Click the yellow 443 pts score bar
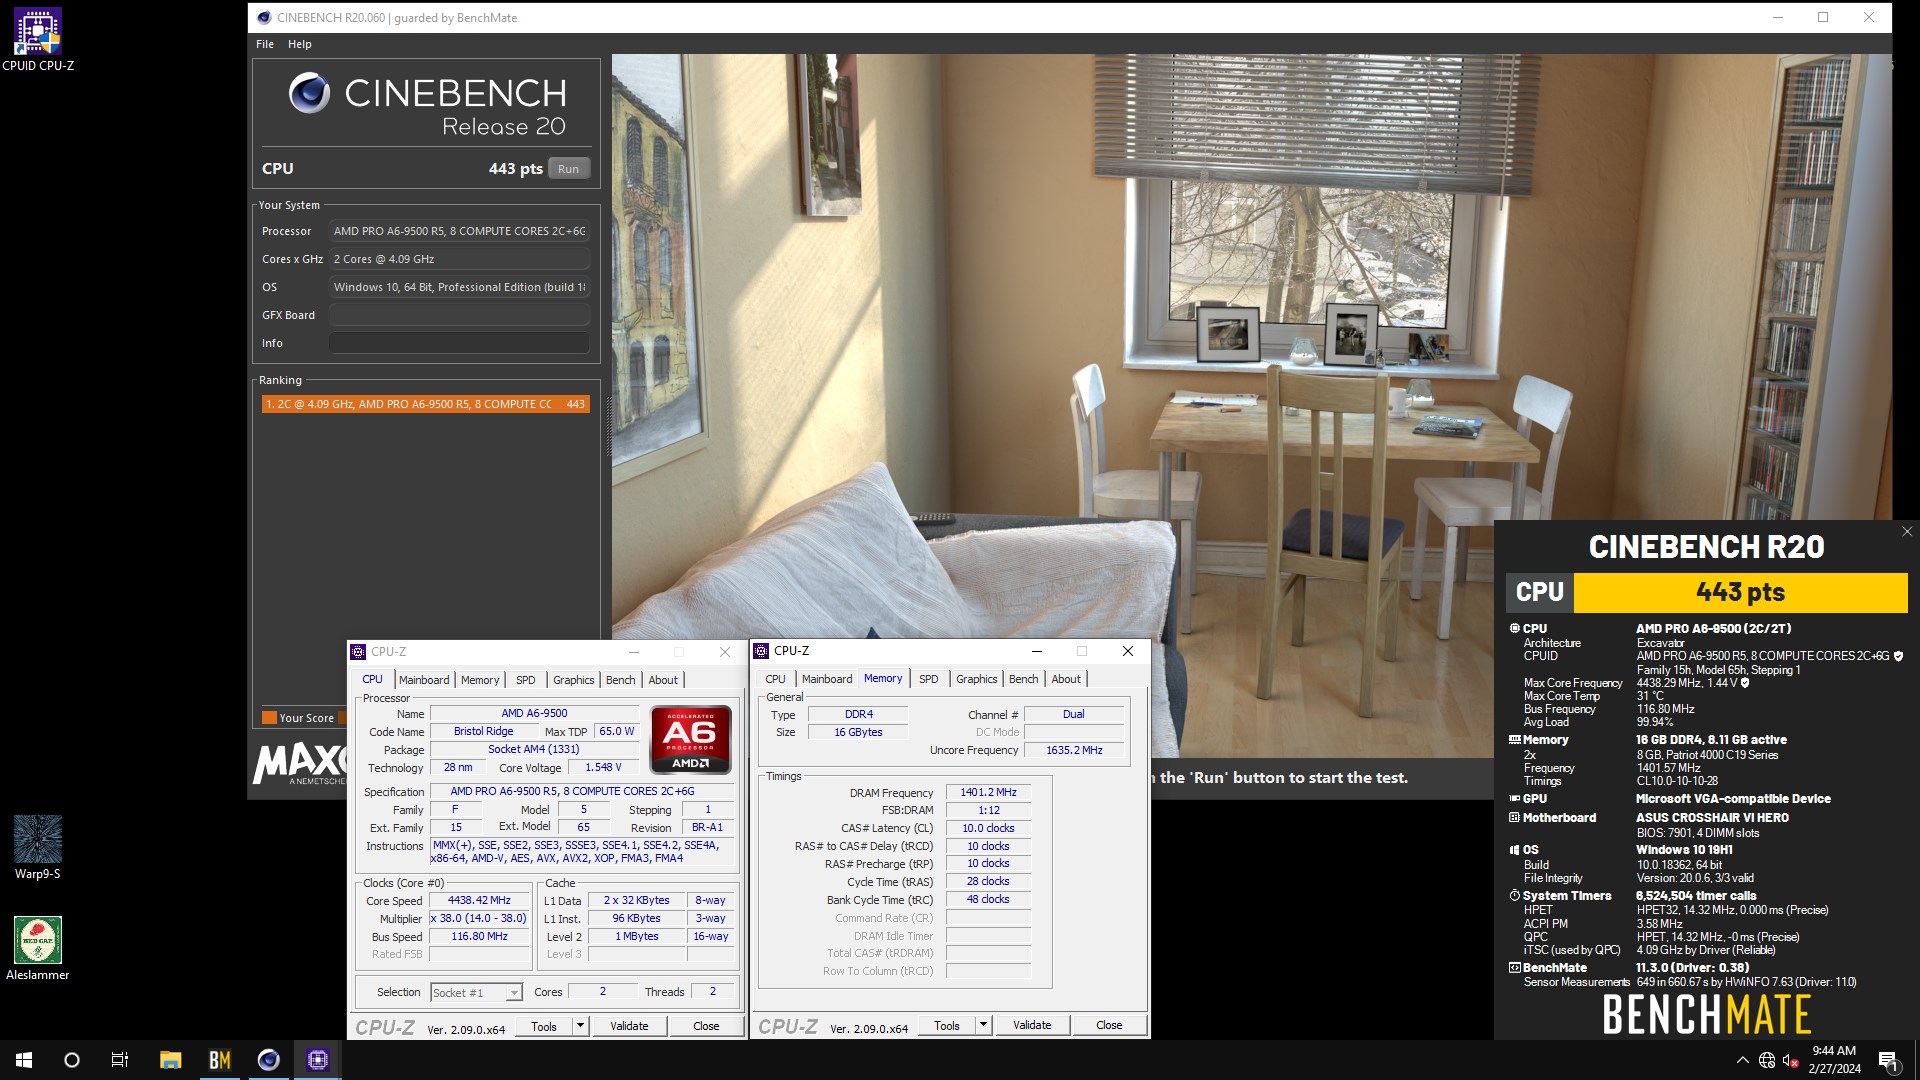Image resolution: width=1920 pixels, height=1080 pixels. (x=1740, y=593)
